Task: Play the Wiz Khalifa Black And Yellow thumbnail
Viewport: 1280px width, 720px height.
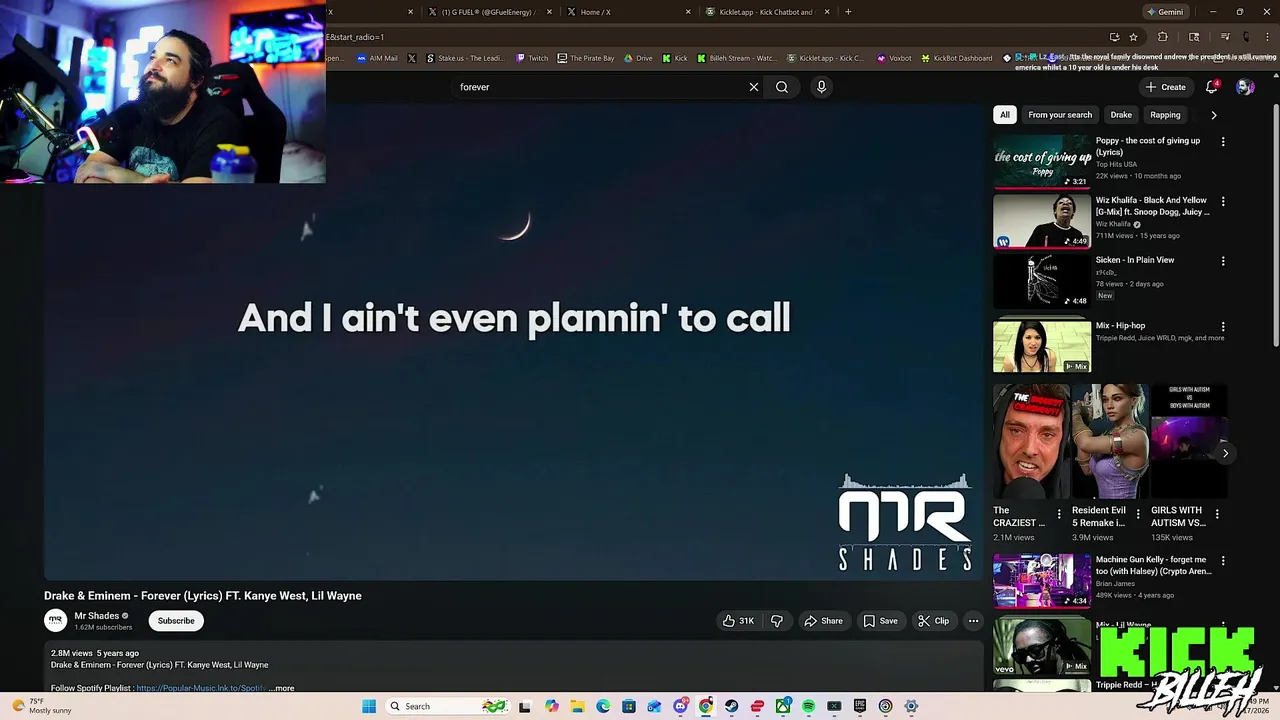Action: pyautogui.click(x=1042, y=220)
